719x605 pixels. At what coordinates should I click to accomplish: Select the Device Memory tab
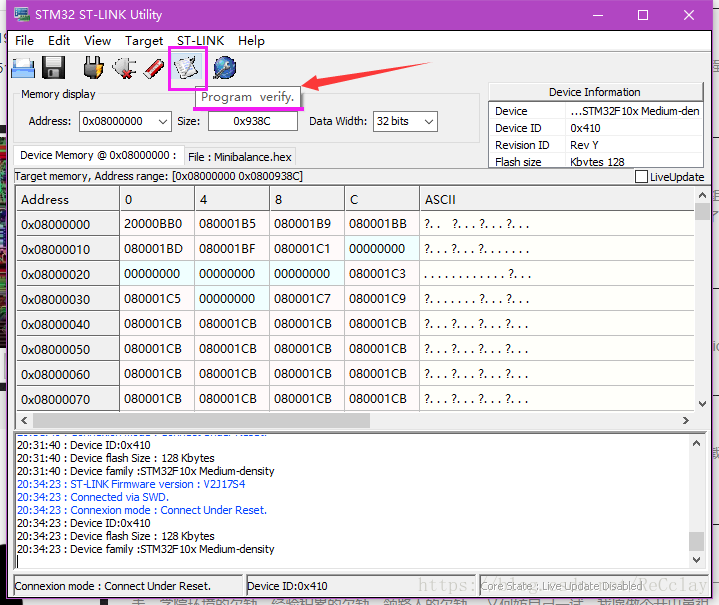click(x=98, y=156)
